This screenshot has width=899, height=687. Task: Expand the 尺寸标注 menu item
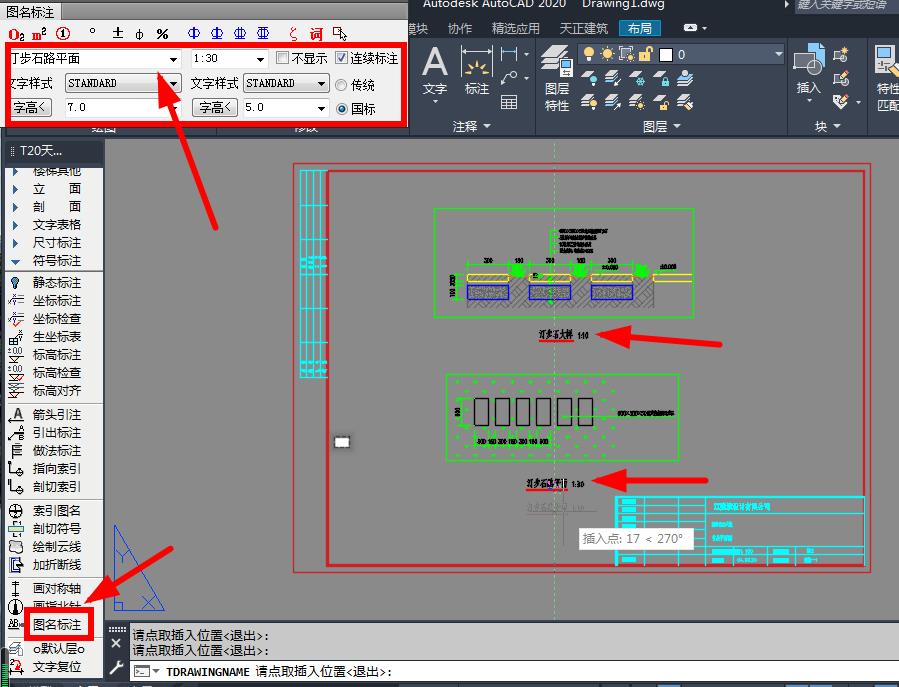point(56,243)
